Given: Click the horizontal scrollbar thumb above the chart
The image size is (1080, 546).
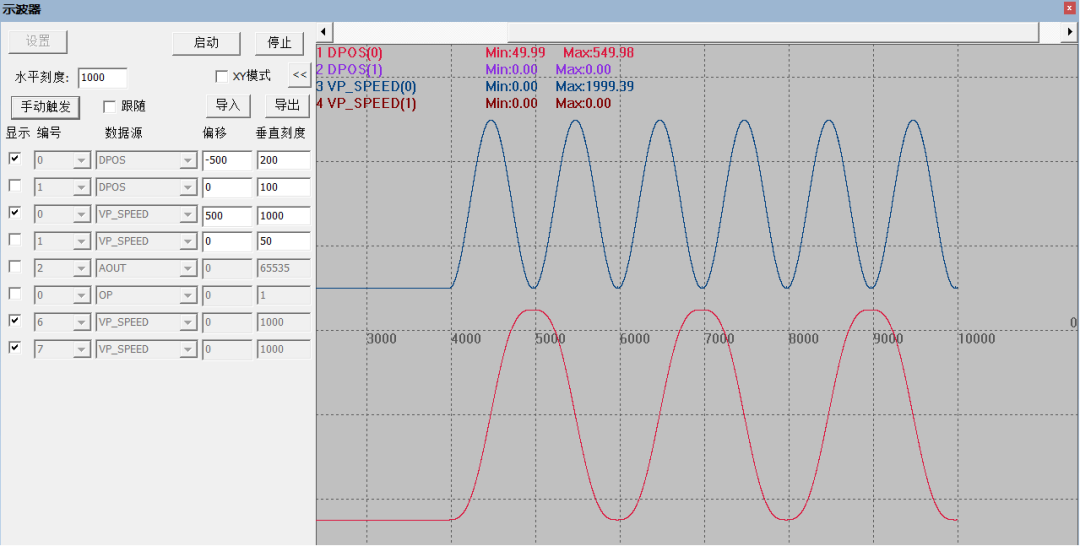Looking at the screenshot, I should pyautogui.click(x=773, y=32).
